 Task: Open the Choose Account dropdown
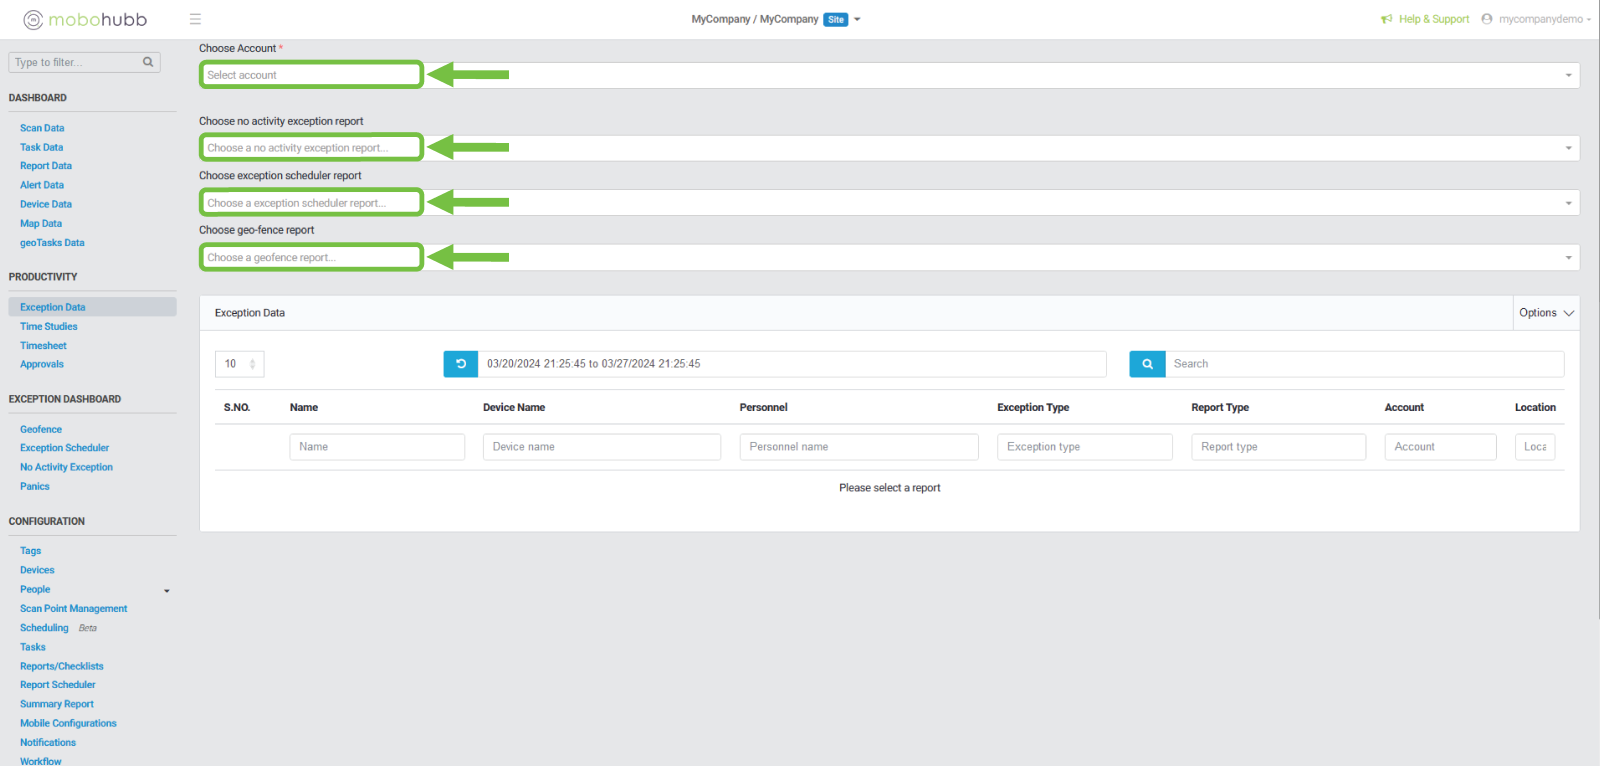tap(889, 75)
